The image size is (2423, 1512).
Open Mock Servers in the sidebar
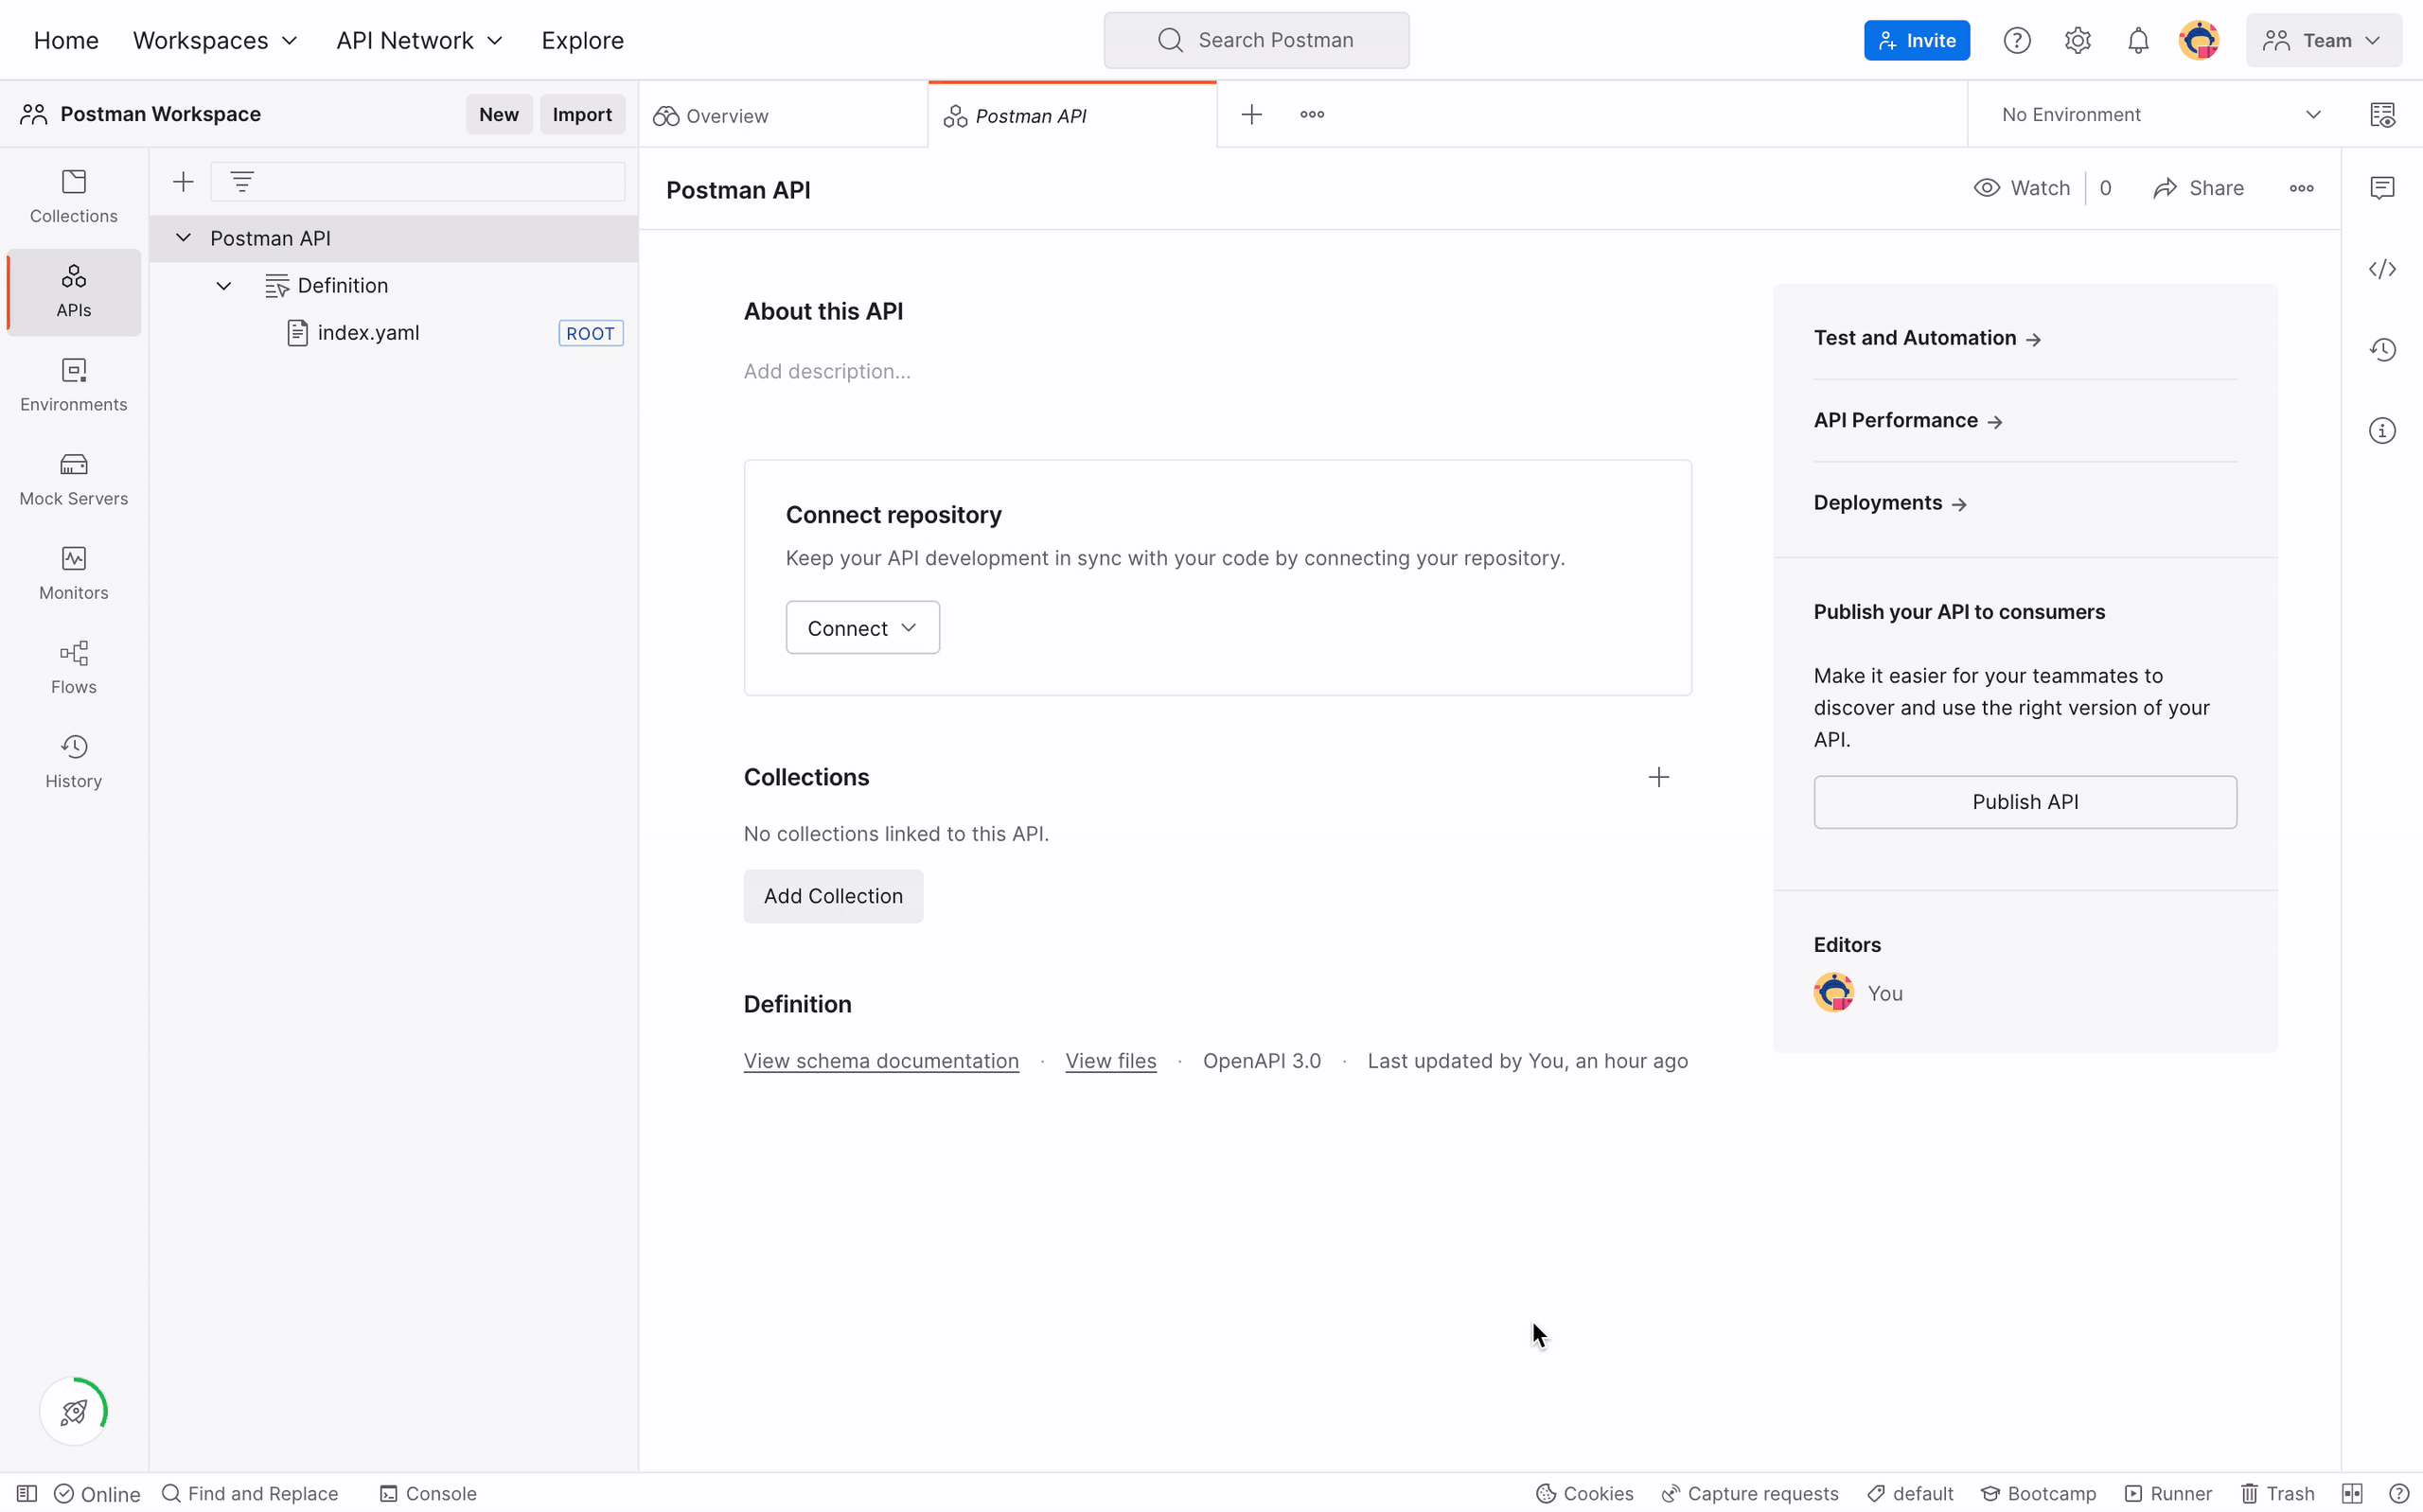click(x=73, y=479)
